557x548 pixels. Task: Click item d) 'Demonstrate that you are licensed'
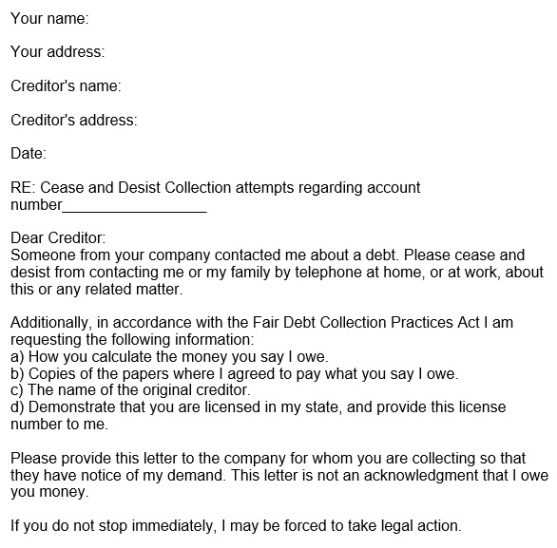click(258, 407)
